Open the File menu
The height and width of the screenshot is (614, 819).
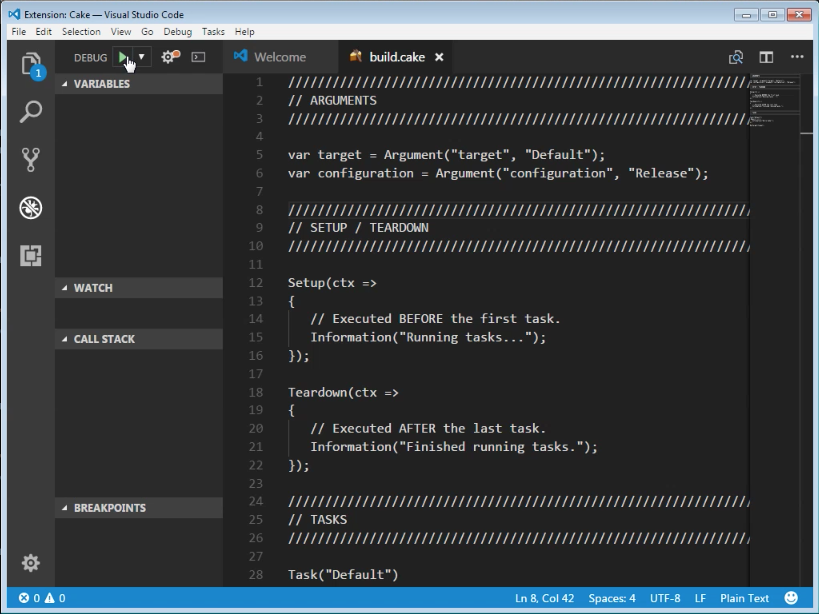19,32
